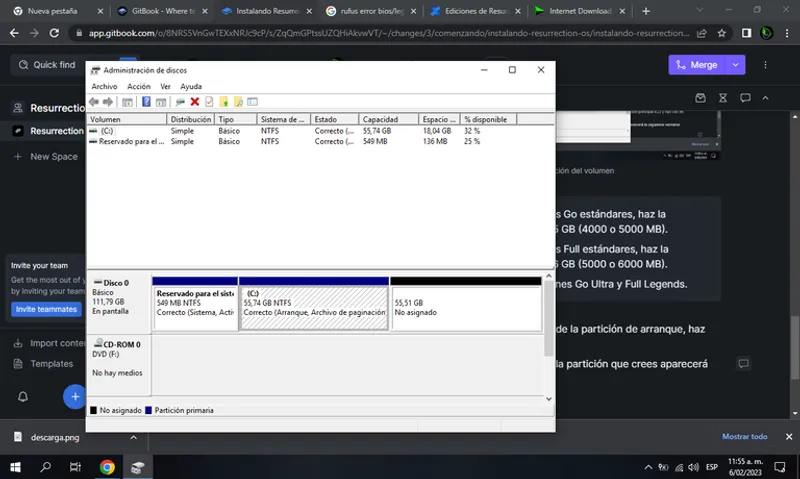Open the Acción menu
800x479 pixels.
click(139, 87)
